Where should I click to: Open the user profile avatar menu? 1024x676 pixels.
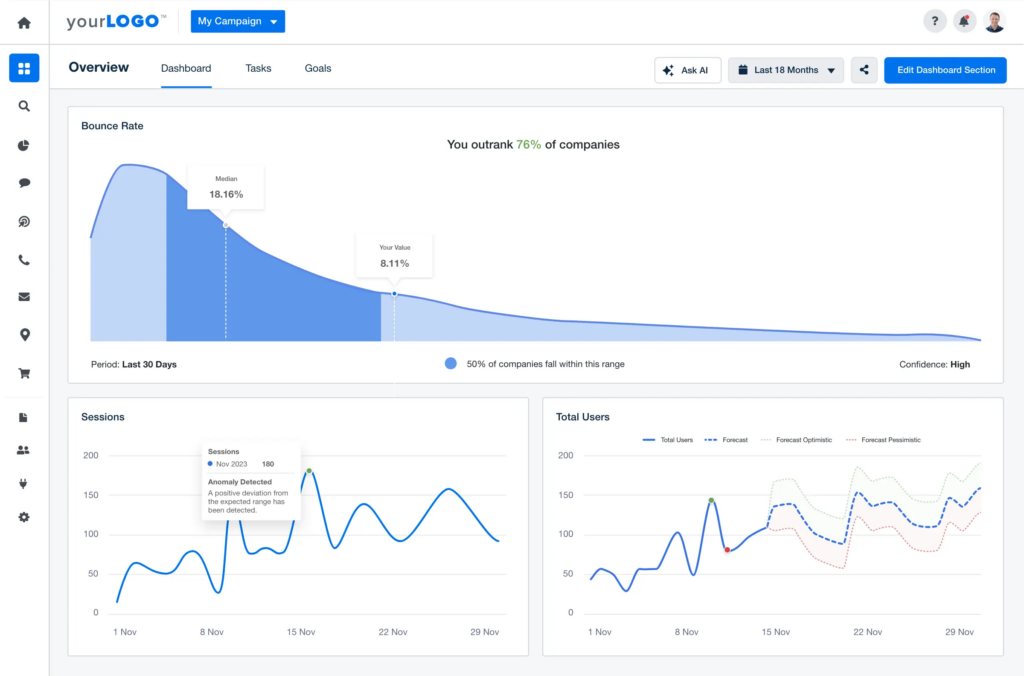click(x=994, y=22)
